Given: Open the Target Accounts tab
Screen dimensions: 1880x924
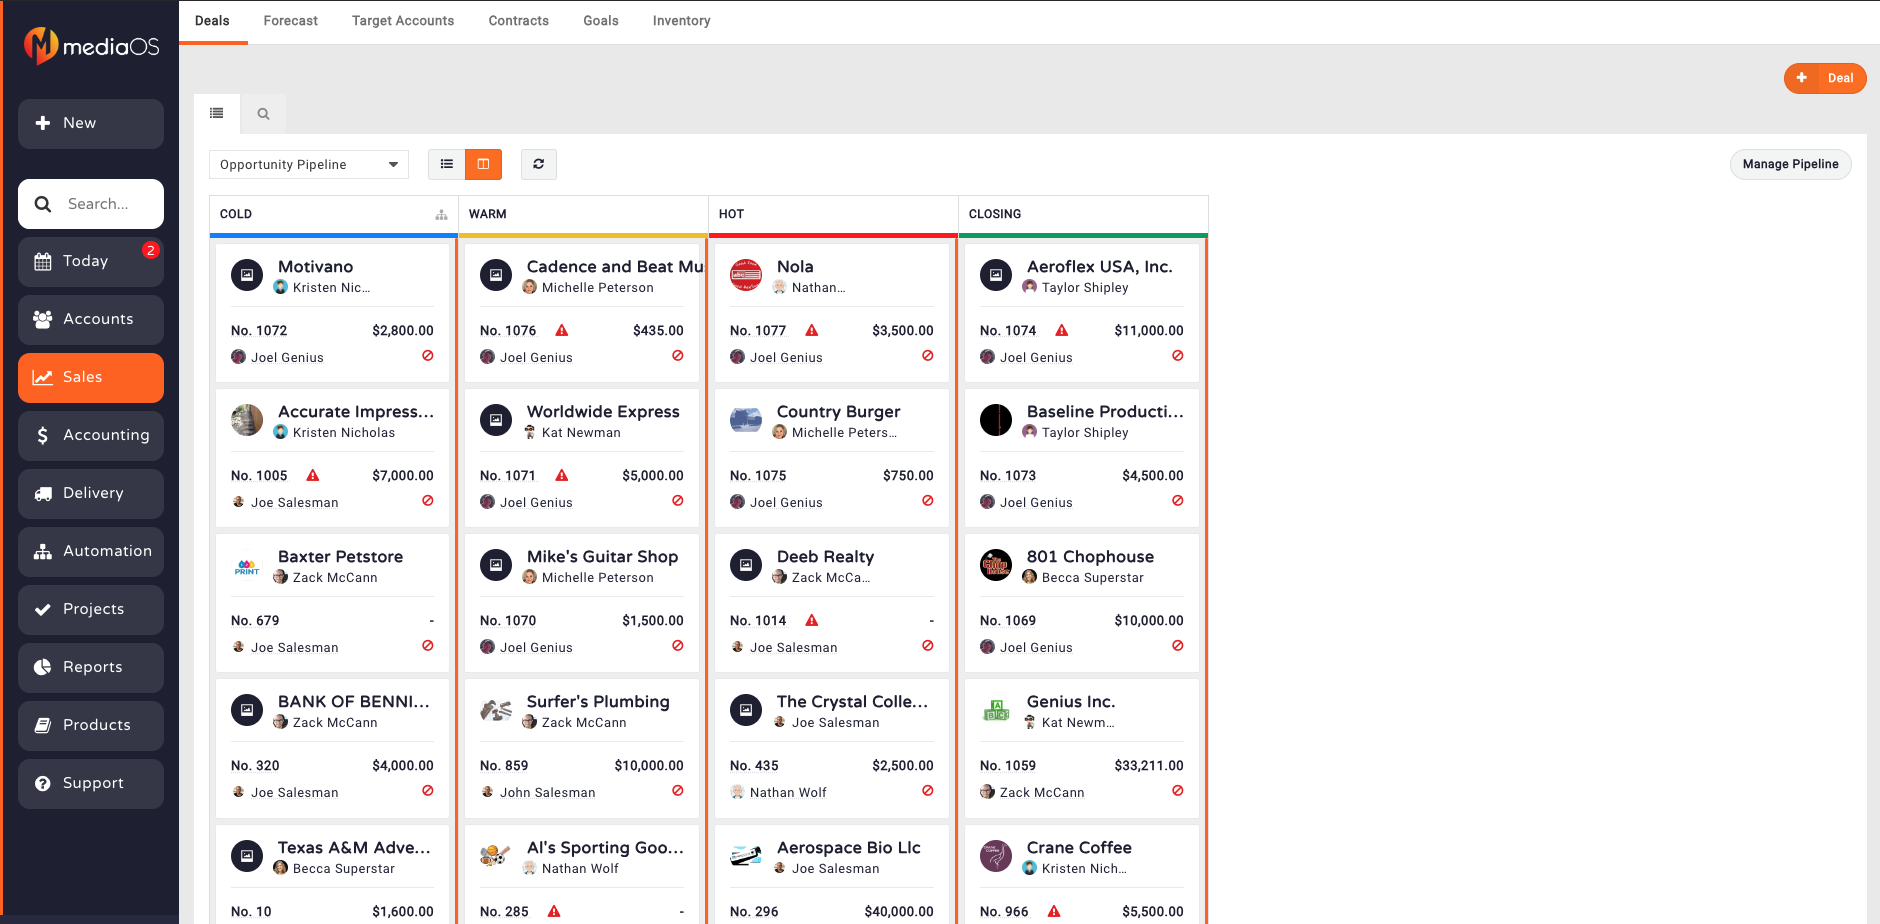Looking at the screenshot, I should point(402,20).
